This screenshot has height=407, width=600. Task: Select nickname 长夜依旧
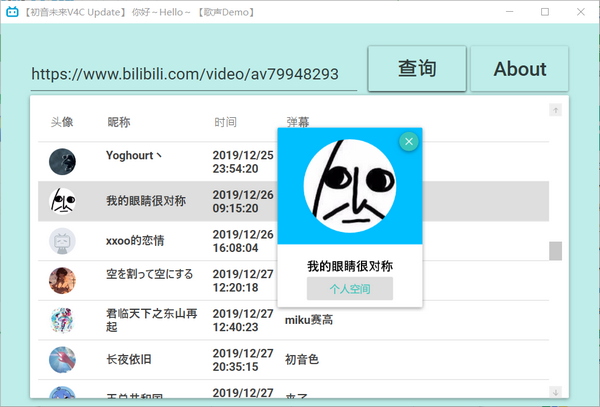(129, 360)
